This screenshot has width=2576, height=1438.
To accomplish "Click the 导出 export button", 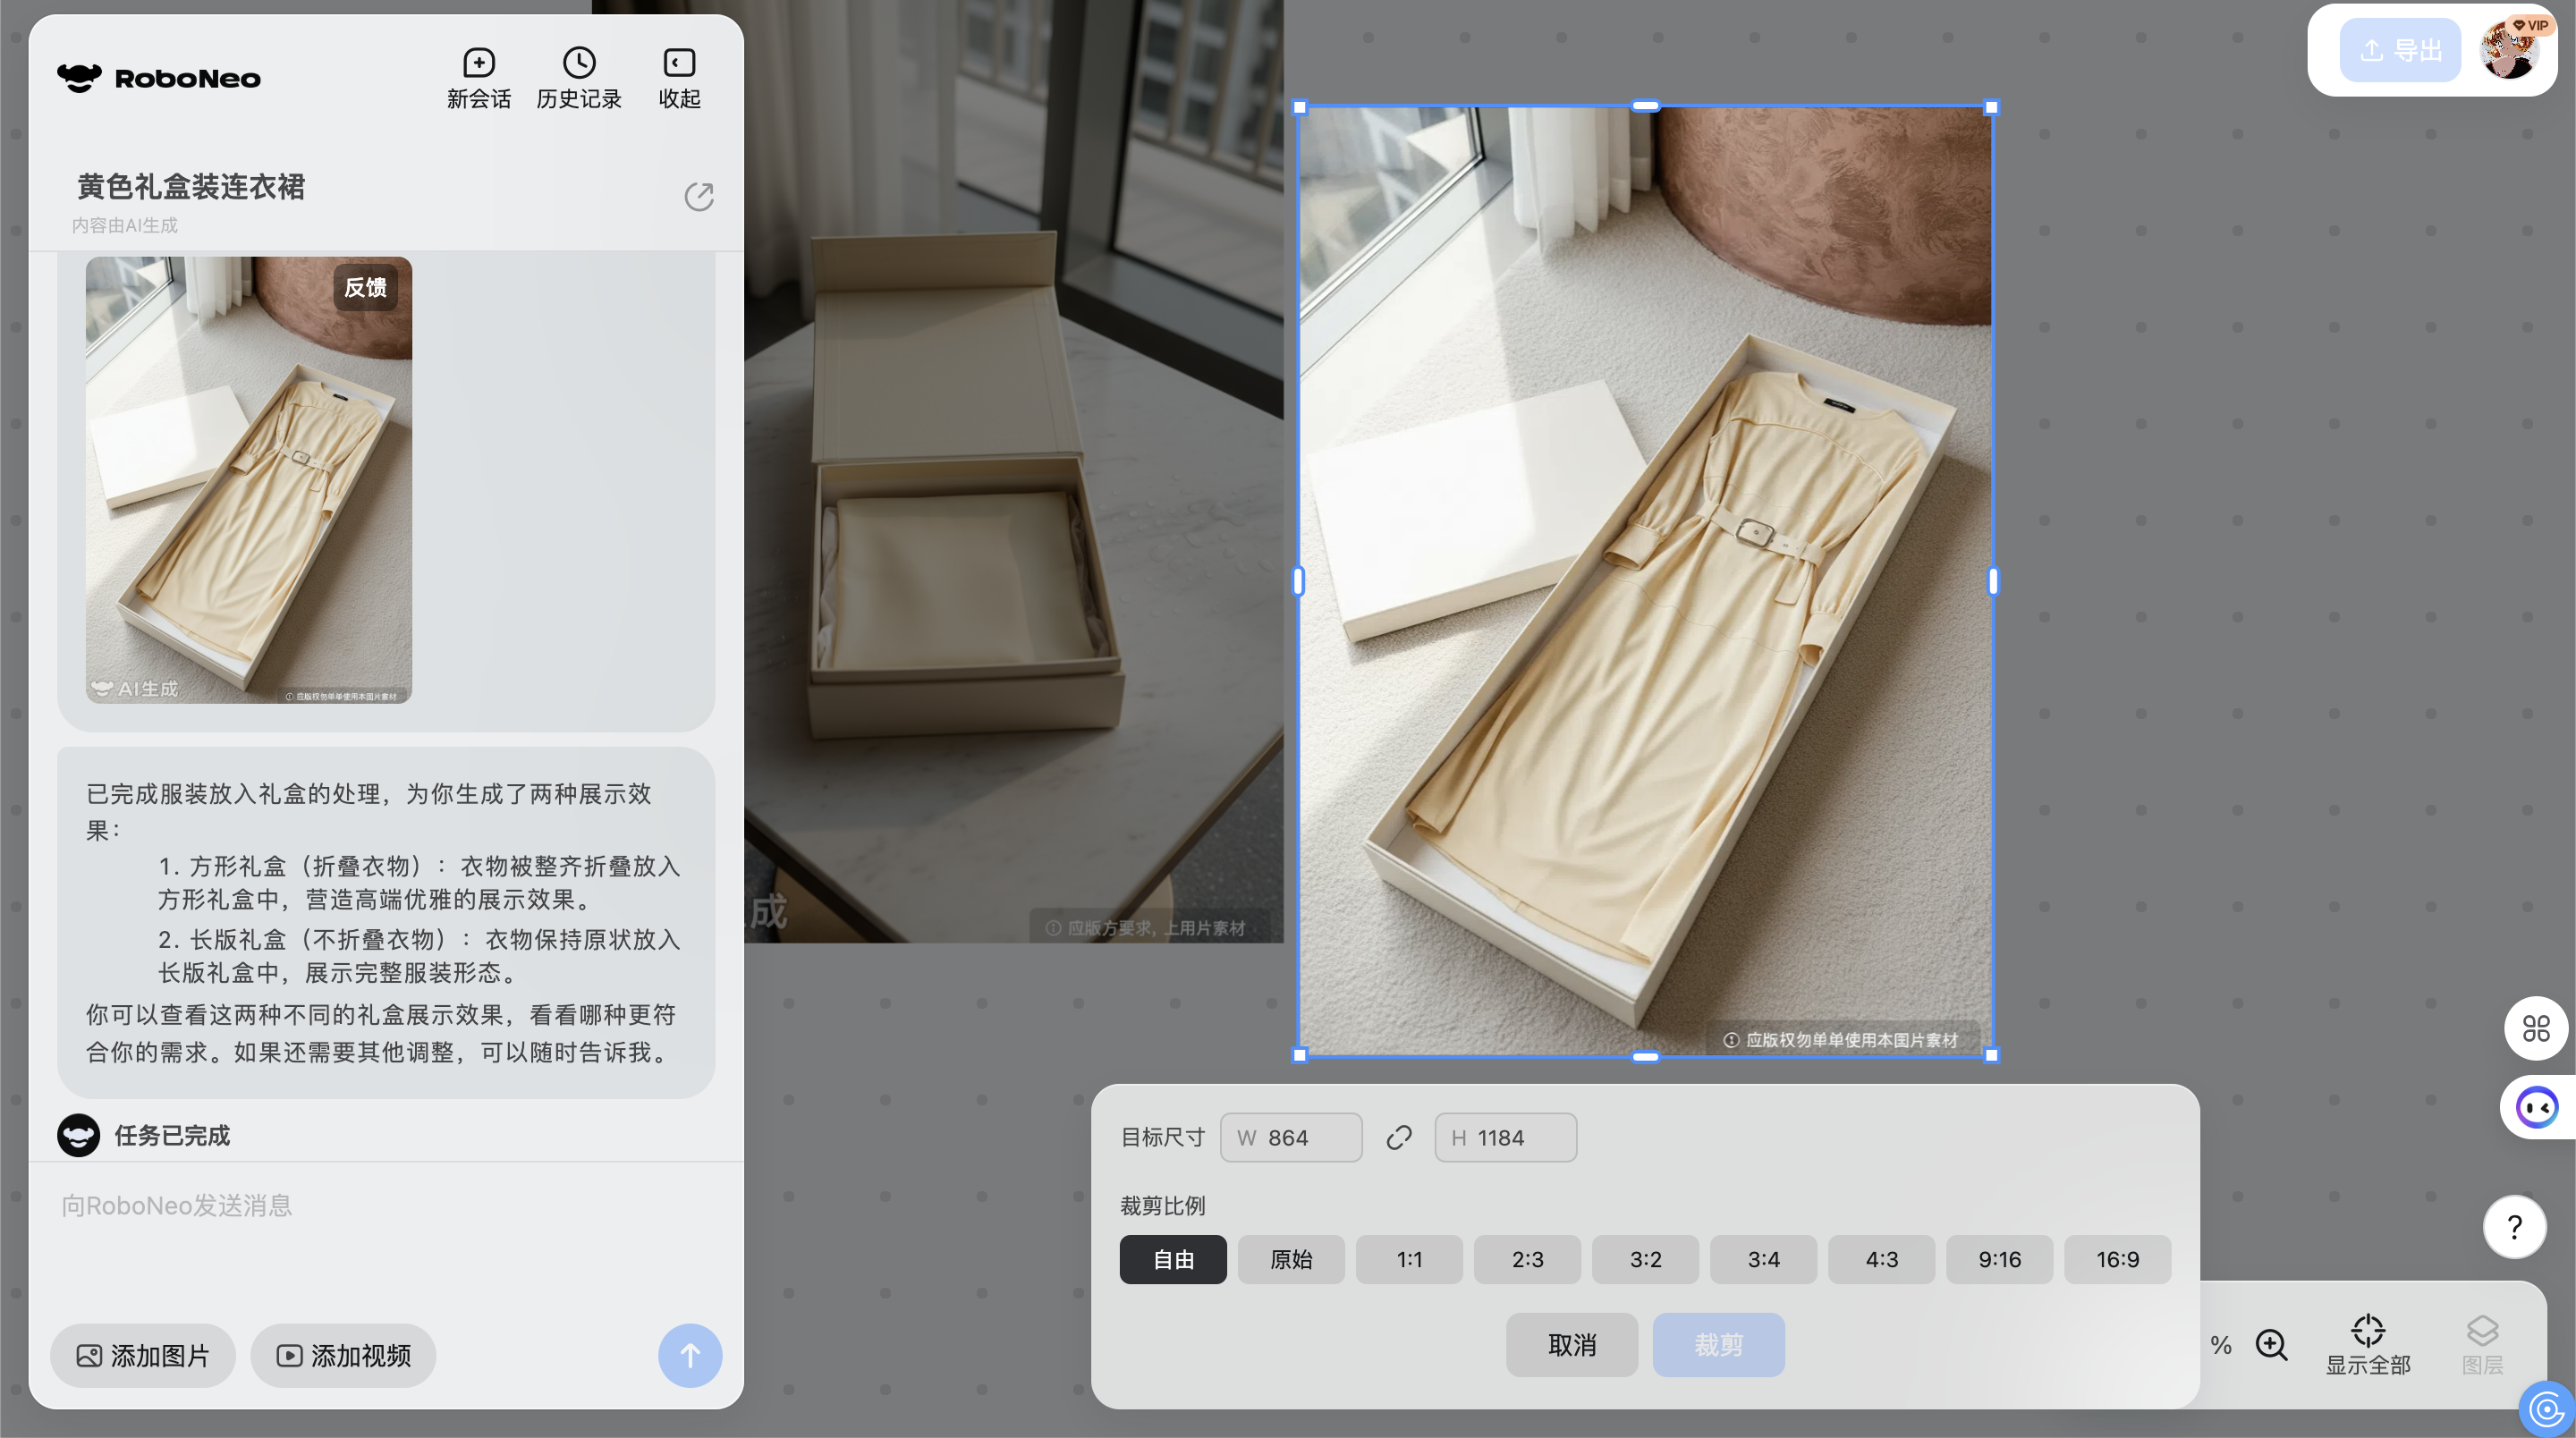I will [x=2400, y=50].
